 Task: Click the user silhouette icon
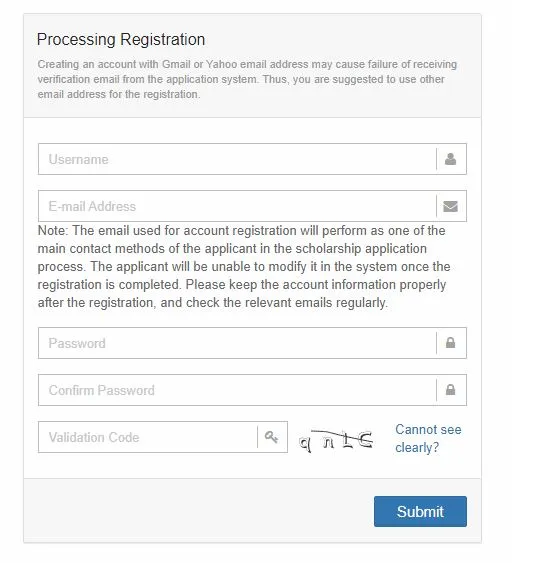coord(450,159)
